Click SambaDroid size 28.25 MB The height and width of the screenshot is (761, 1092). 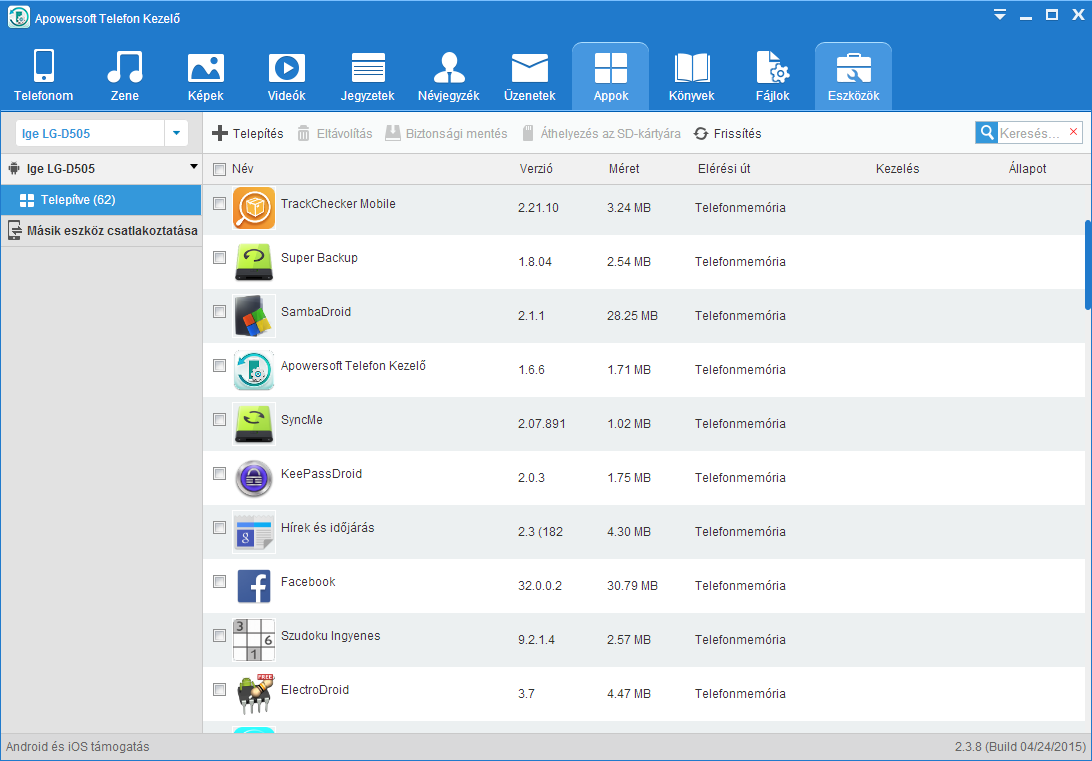click(632, 315)
